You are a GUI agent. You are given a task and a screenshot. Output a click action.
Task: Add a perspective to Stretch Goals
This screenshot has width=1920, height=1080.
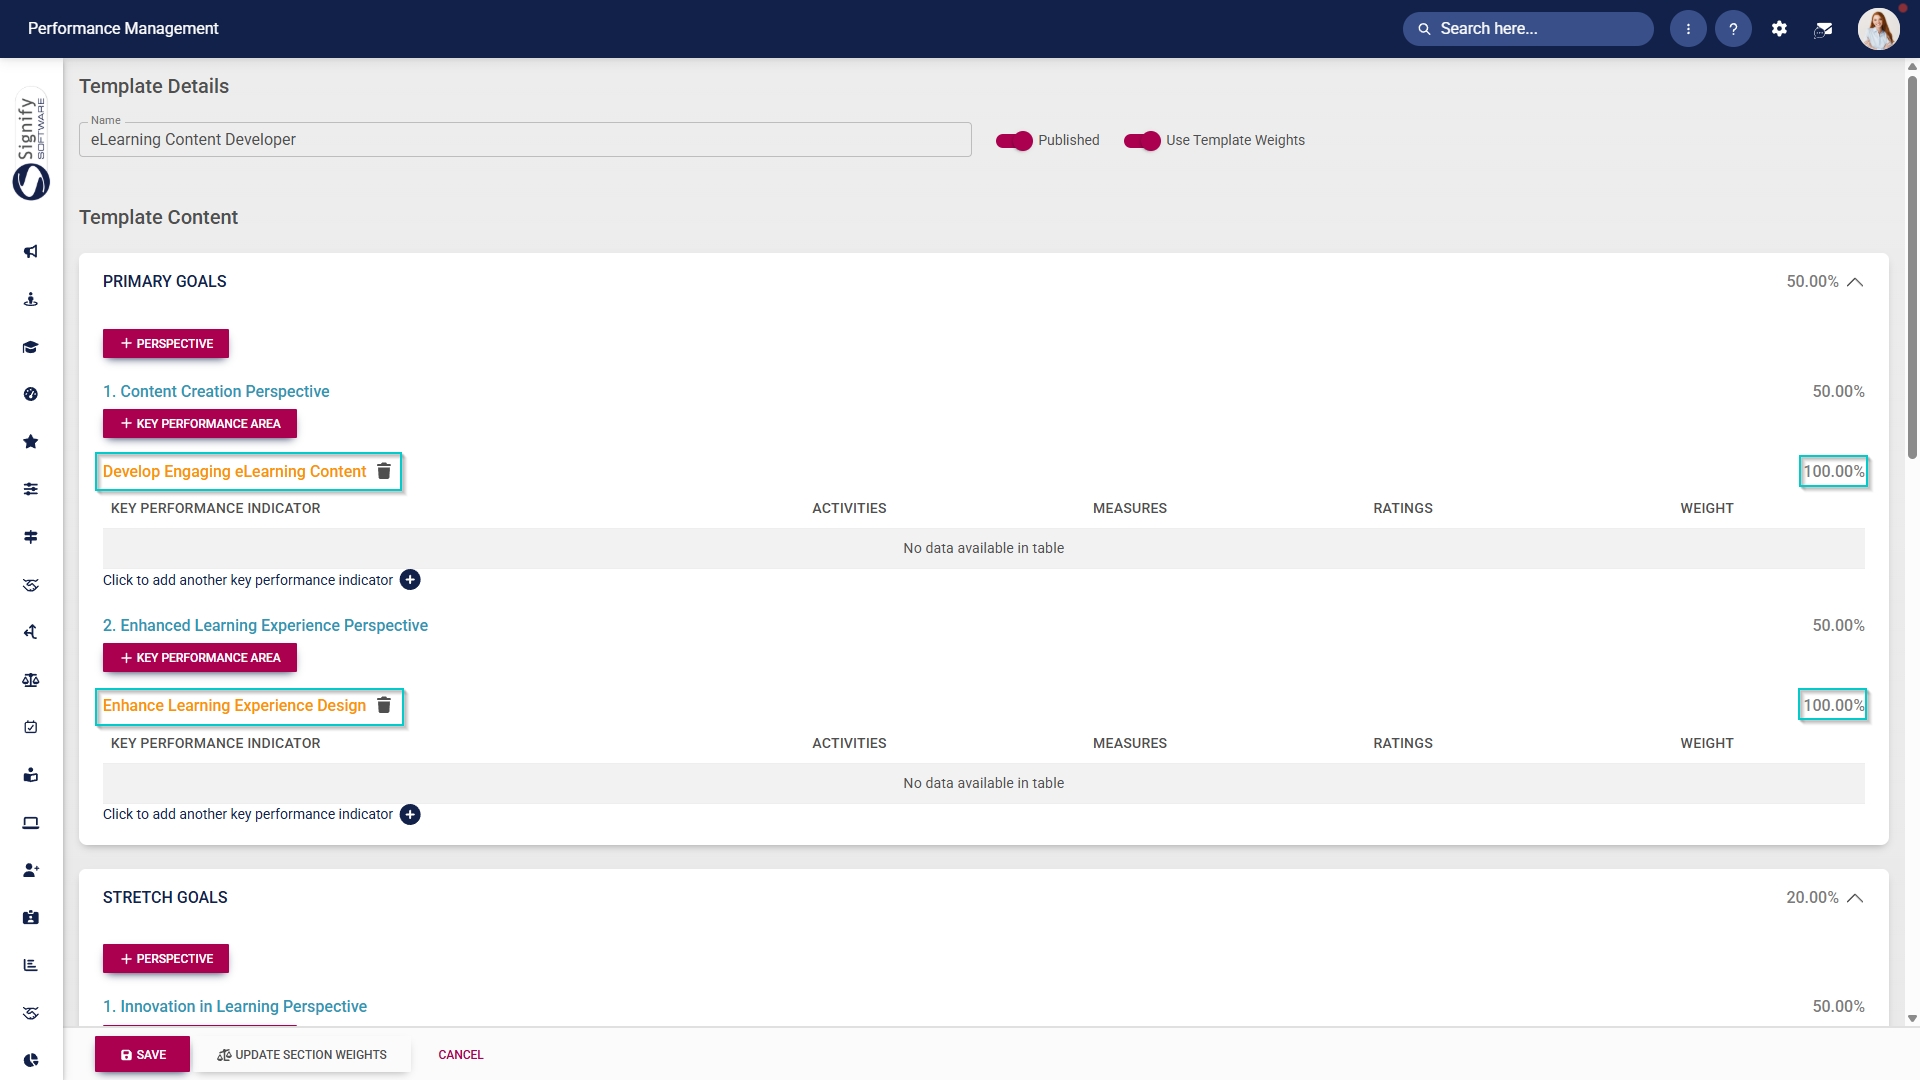tap(166, 958)
